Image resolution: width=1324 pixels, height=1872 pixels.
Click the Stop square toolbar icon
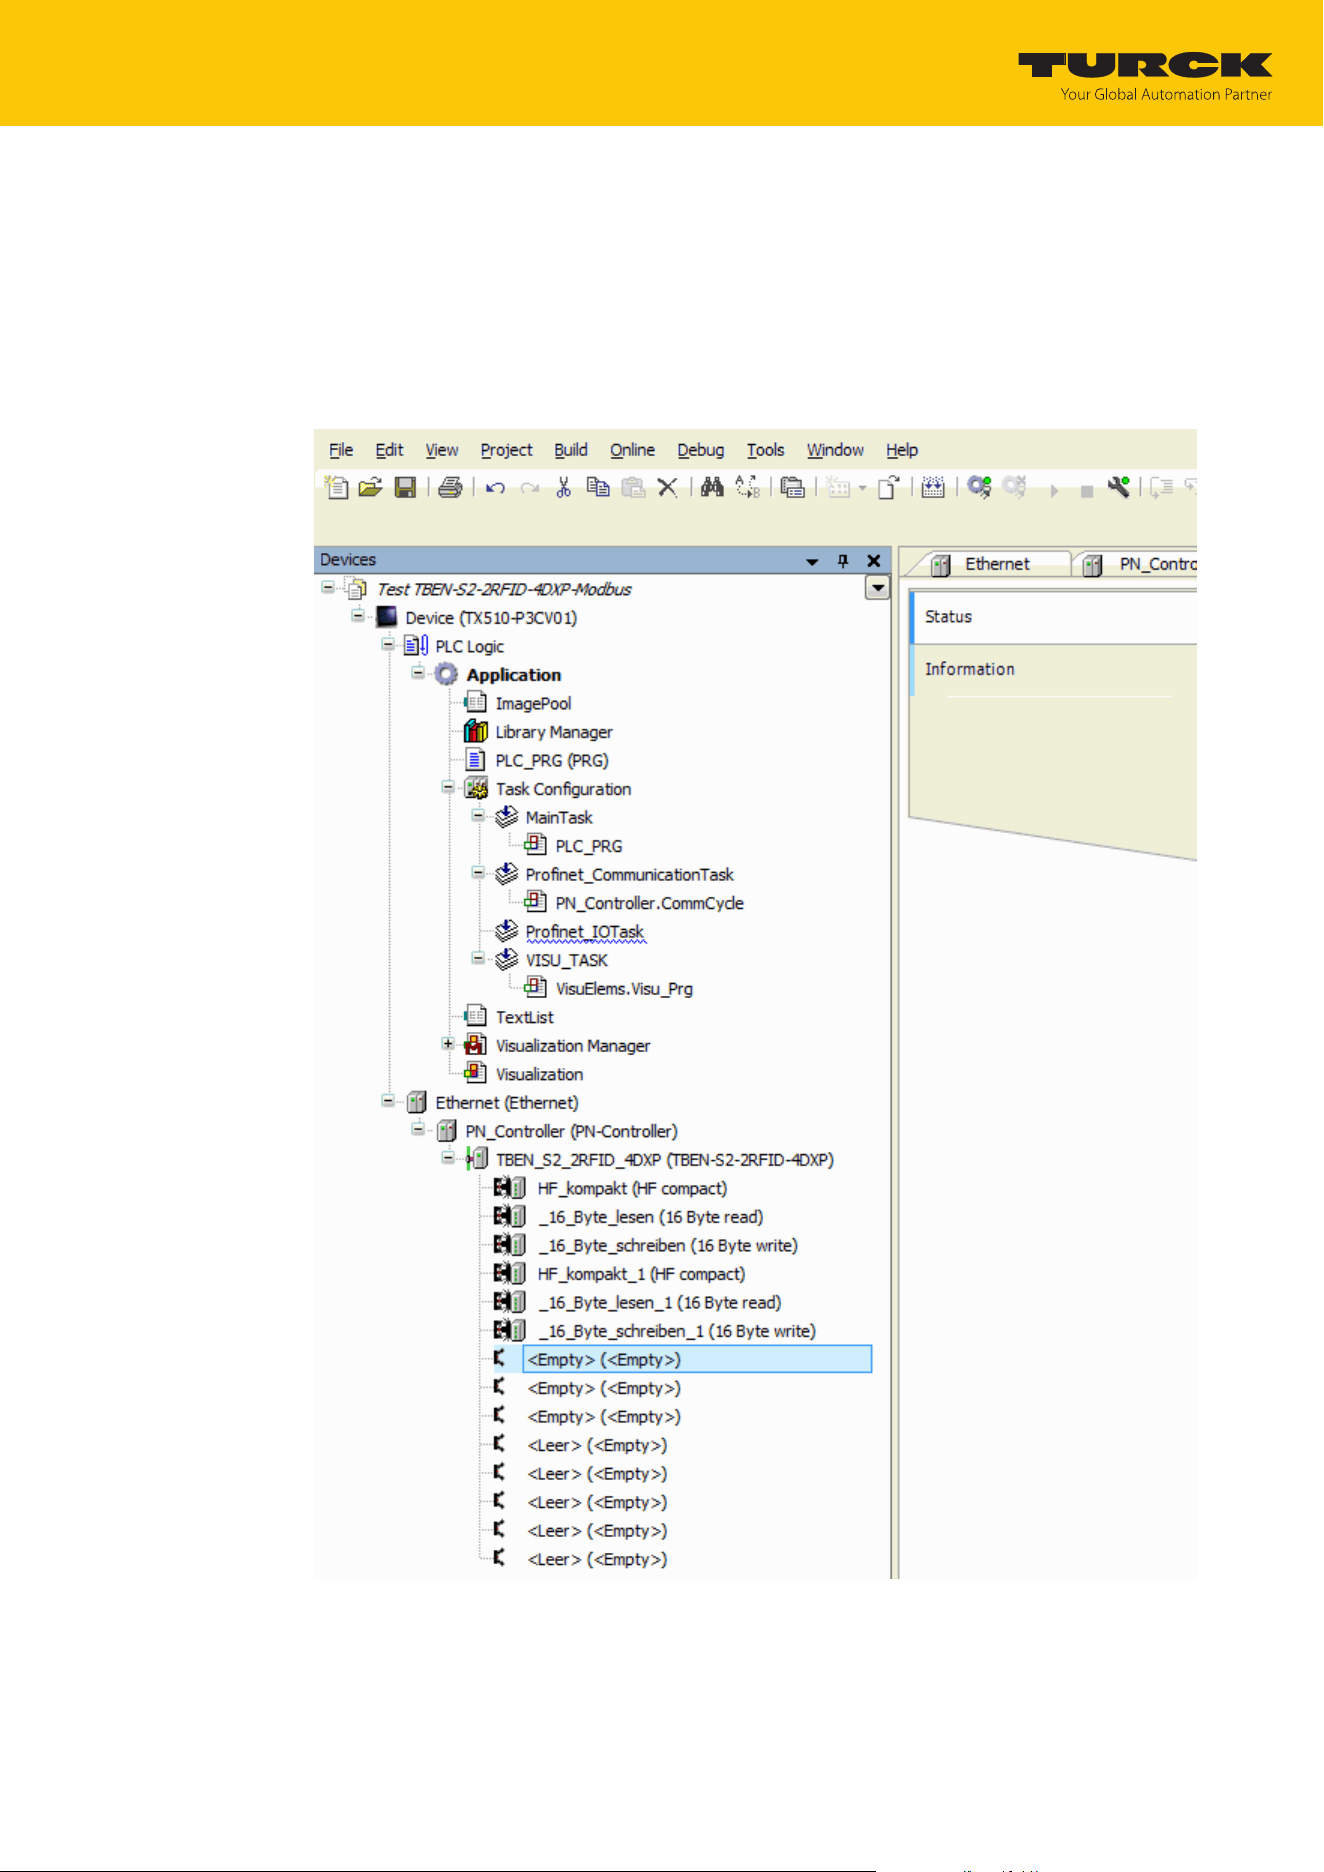(x=1086, y=492)
